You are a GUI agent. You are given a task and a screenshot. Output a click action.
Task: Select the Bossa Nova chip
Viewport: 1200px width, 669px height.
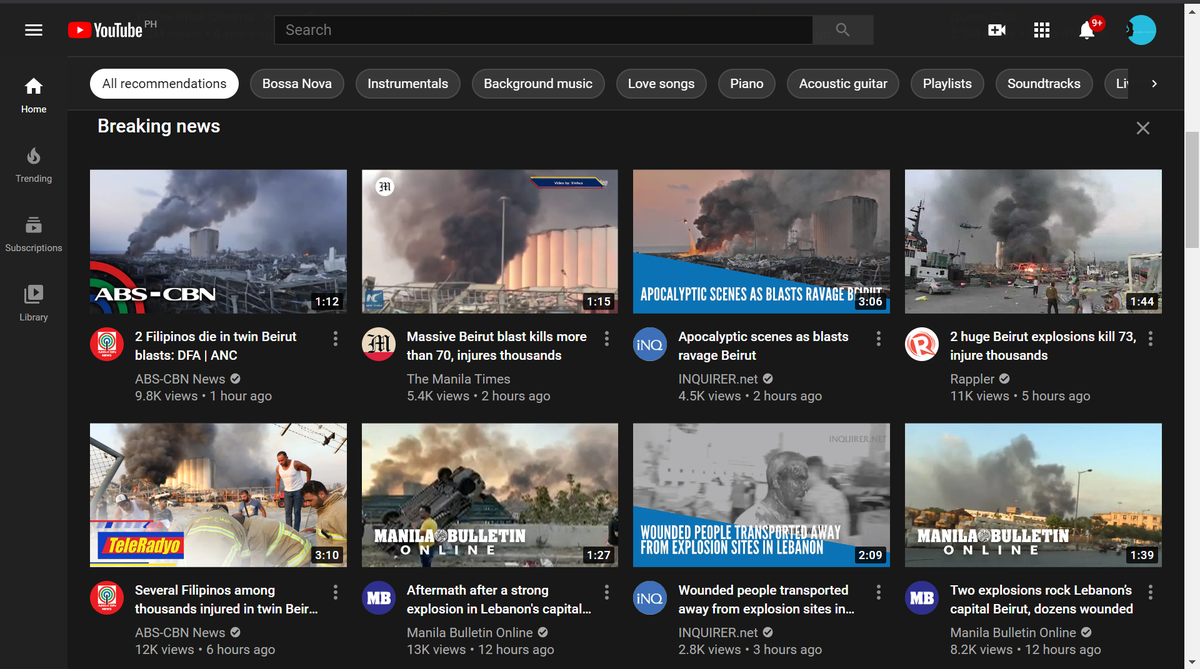tap(297, 84)
